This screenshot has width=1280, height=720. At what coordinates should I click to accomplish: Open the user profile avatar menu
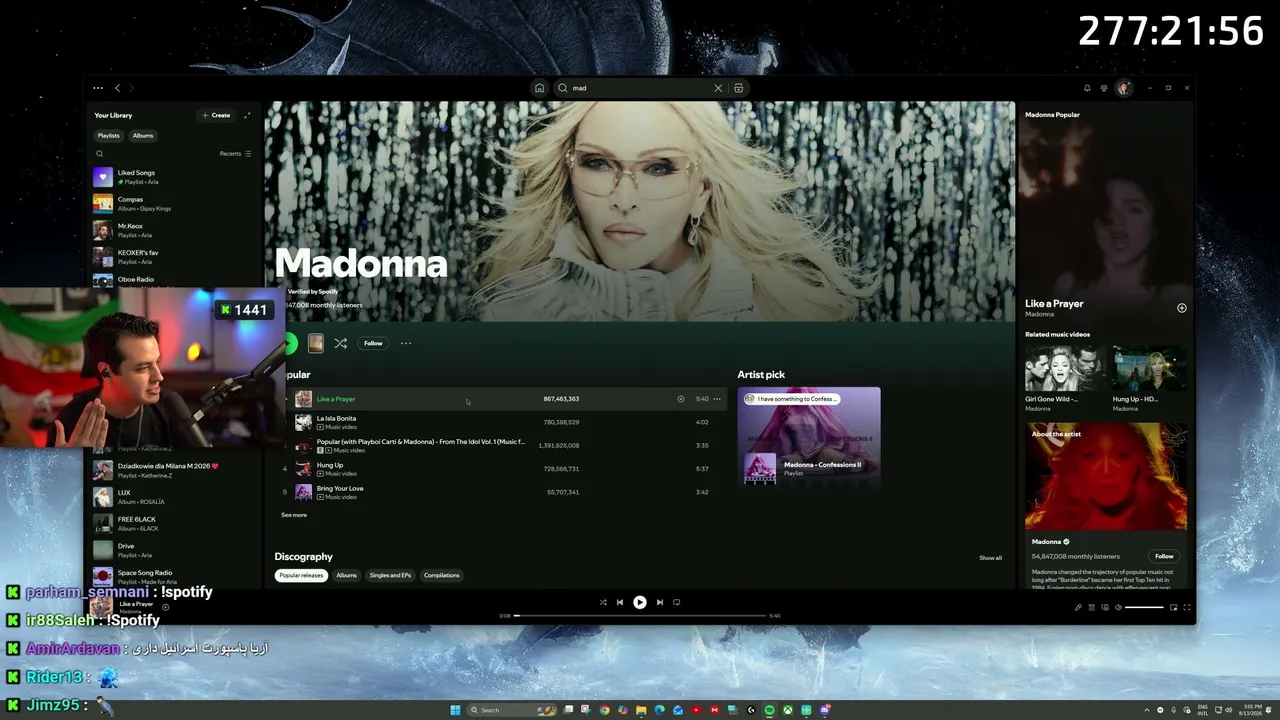[1123, 88]
